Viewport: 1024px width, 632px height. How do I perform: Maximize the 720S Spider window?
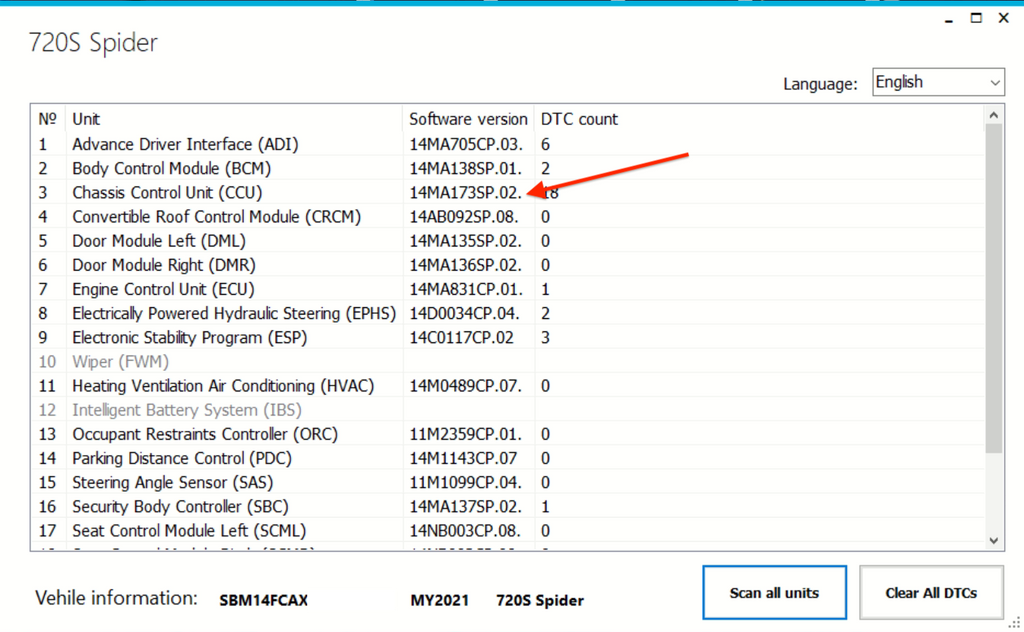975,18
